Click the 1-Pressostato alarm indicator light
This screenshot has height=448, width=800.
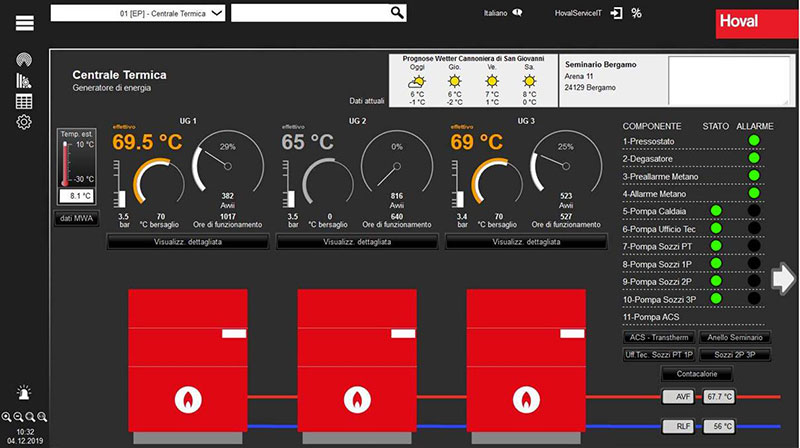click(x=754, y=141)
